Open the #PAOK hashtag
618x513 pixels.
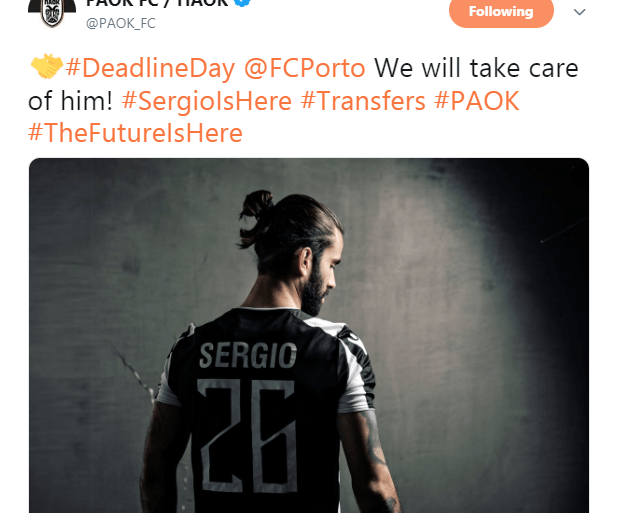click(477, 101)
